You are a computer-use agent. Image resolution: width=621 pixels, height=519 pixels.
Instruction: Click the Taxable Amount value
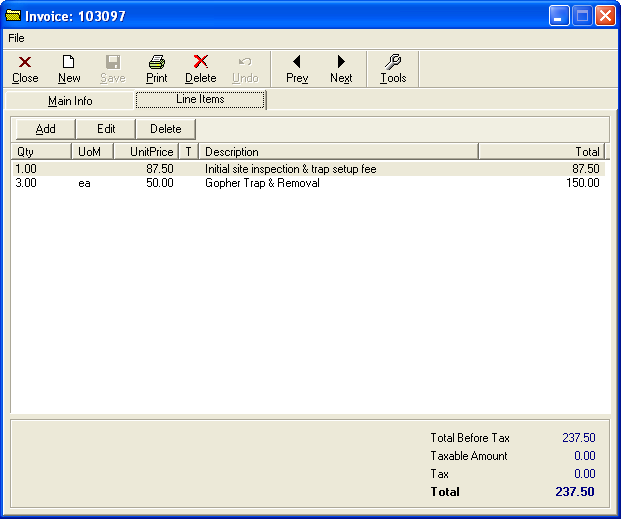coord(585,456)
